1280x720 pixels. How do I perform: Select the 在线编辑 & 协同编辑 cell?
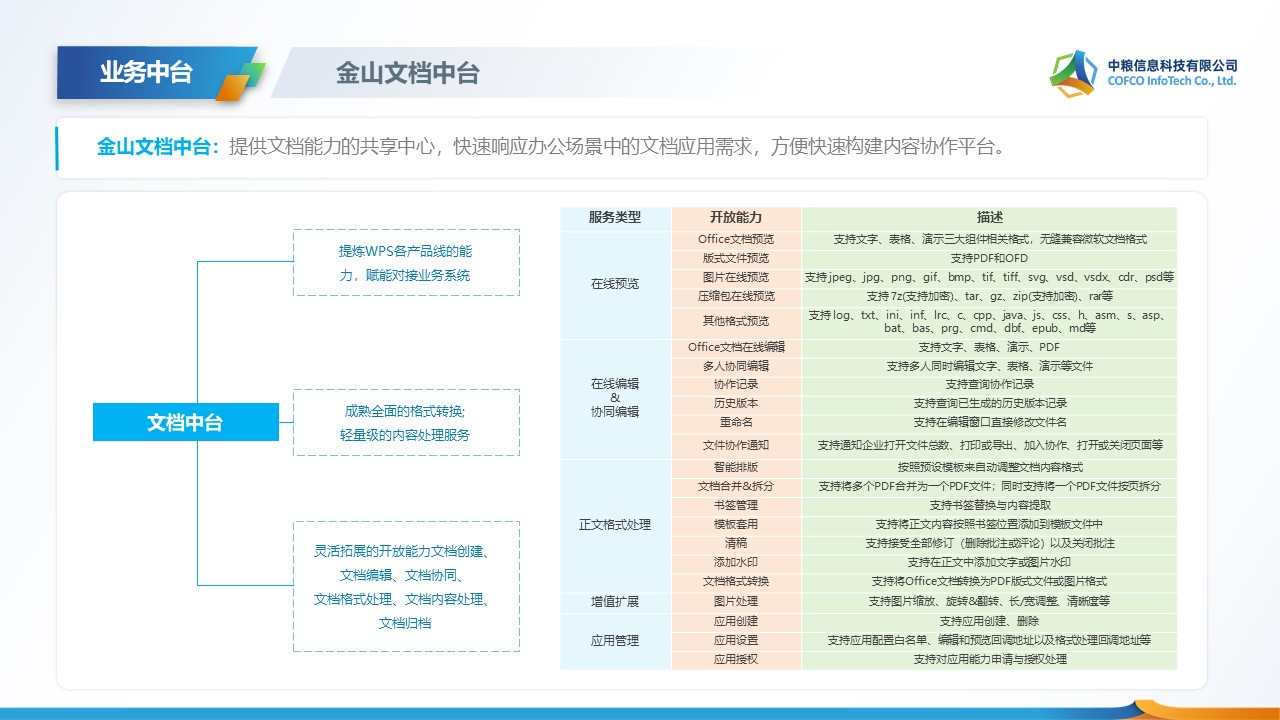click(x=615, y=397)
